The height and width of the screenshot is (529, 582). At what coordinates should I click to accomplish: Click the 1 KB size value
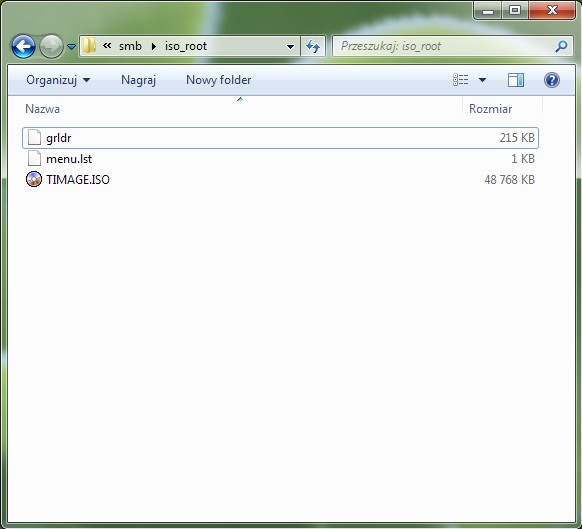(x=523, y=159)
